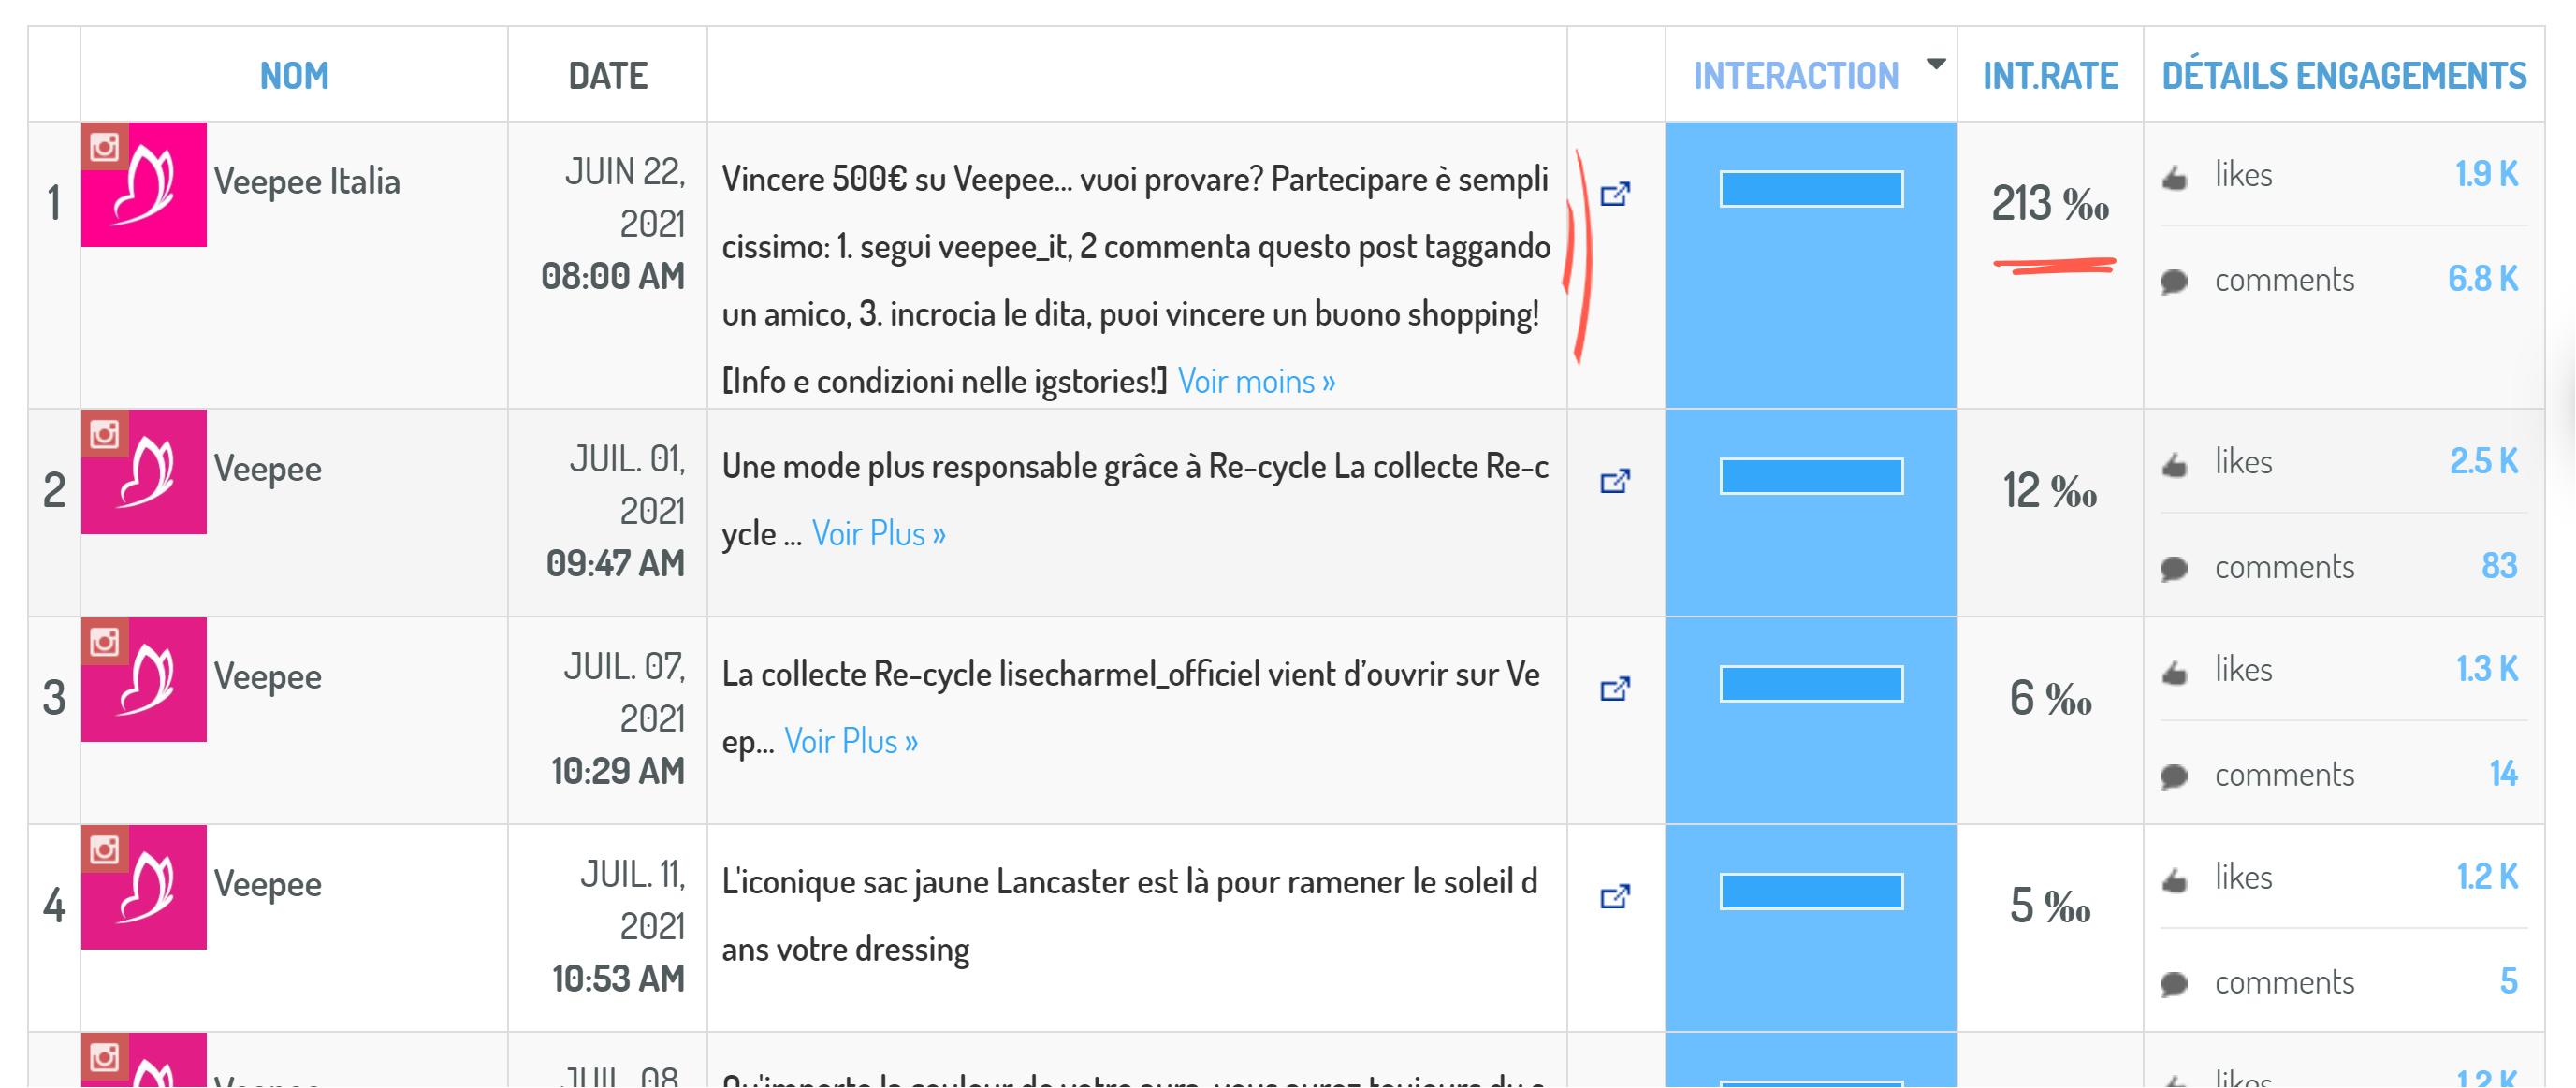Click the 83 comments value
Screen dimensions: 2576x1088
click(x=2499, y=567)
